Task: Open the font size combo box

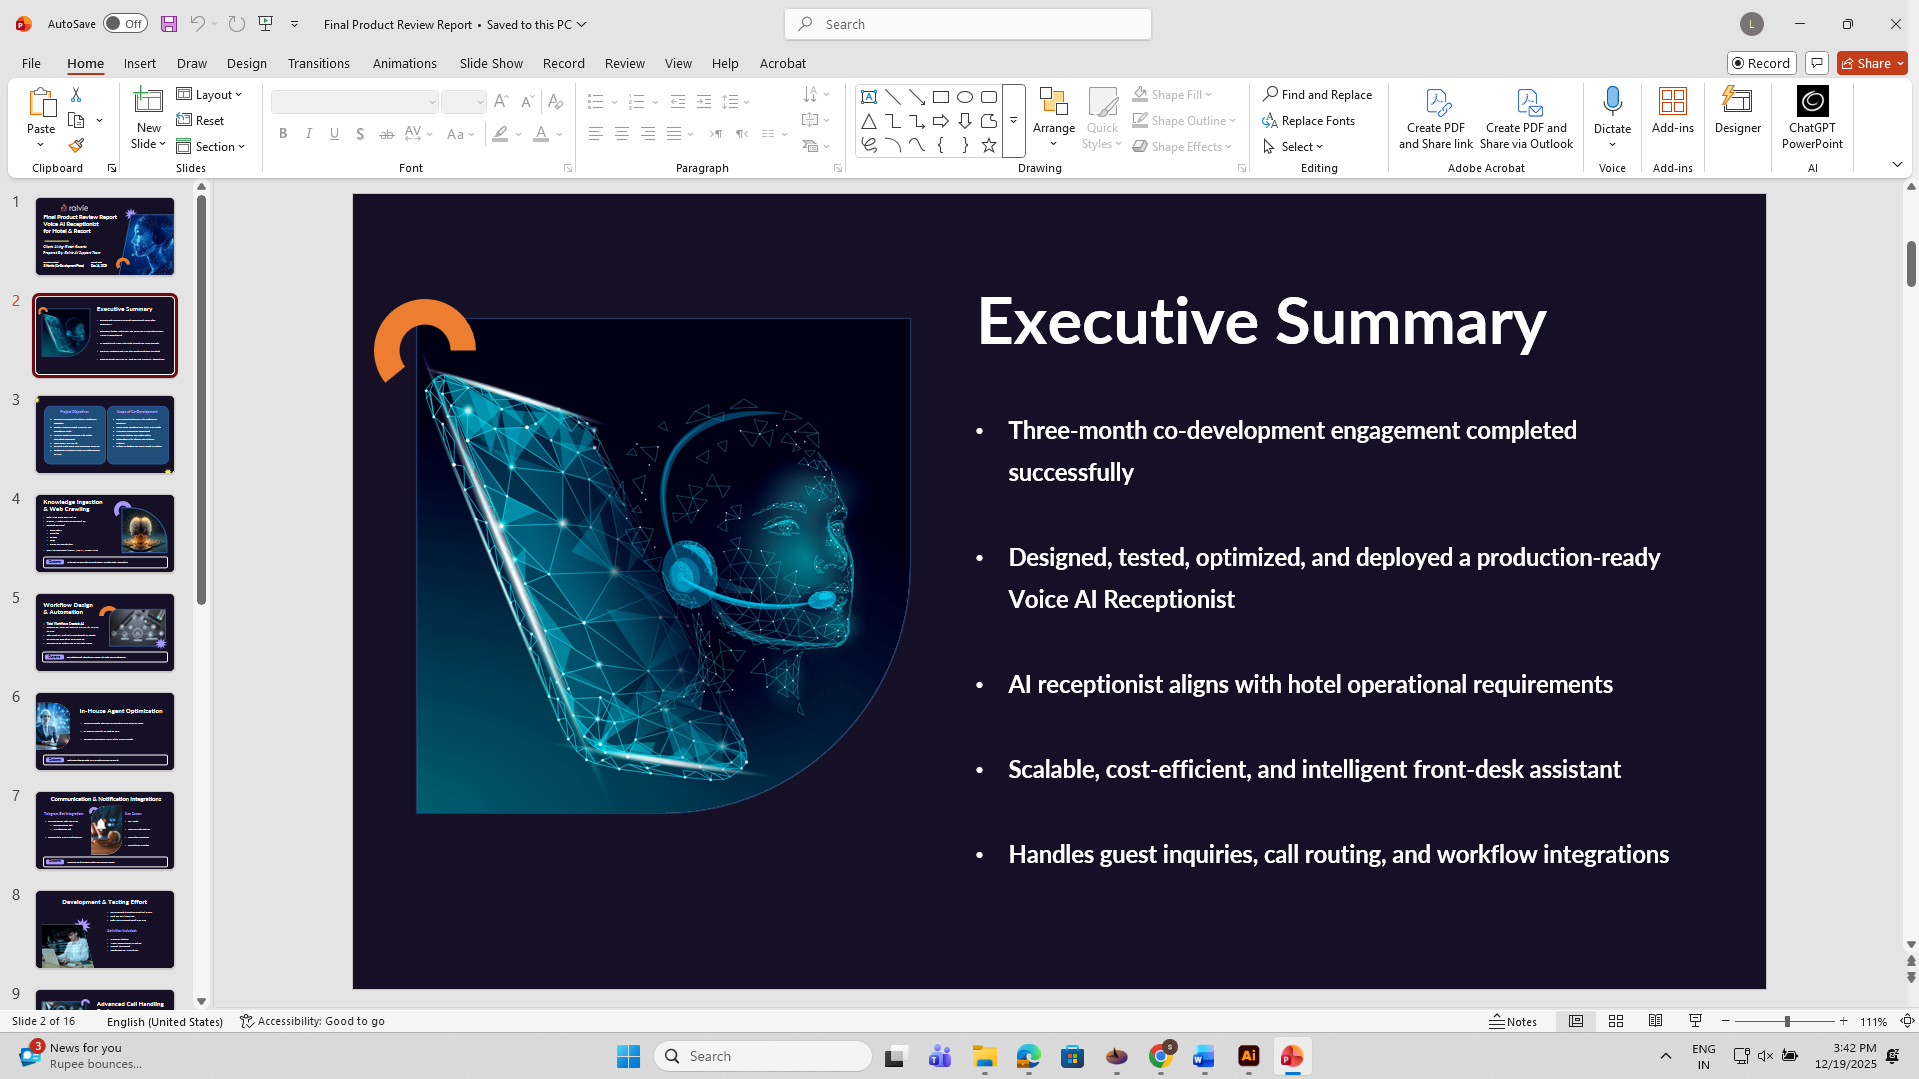Action: [x=464, y=102]
